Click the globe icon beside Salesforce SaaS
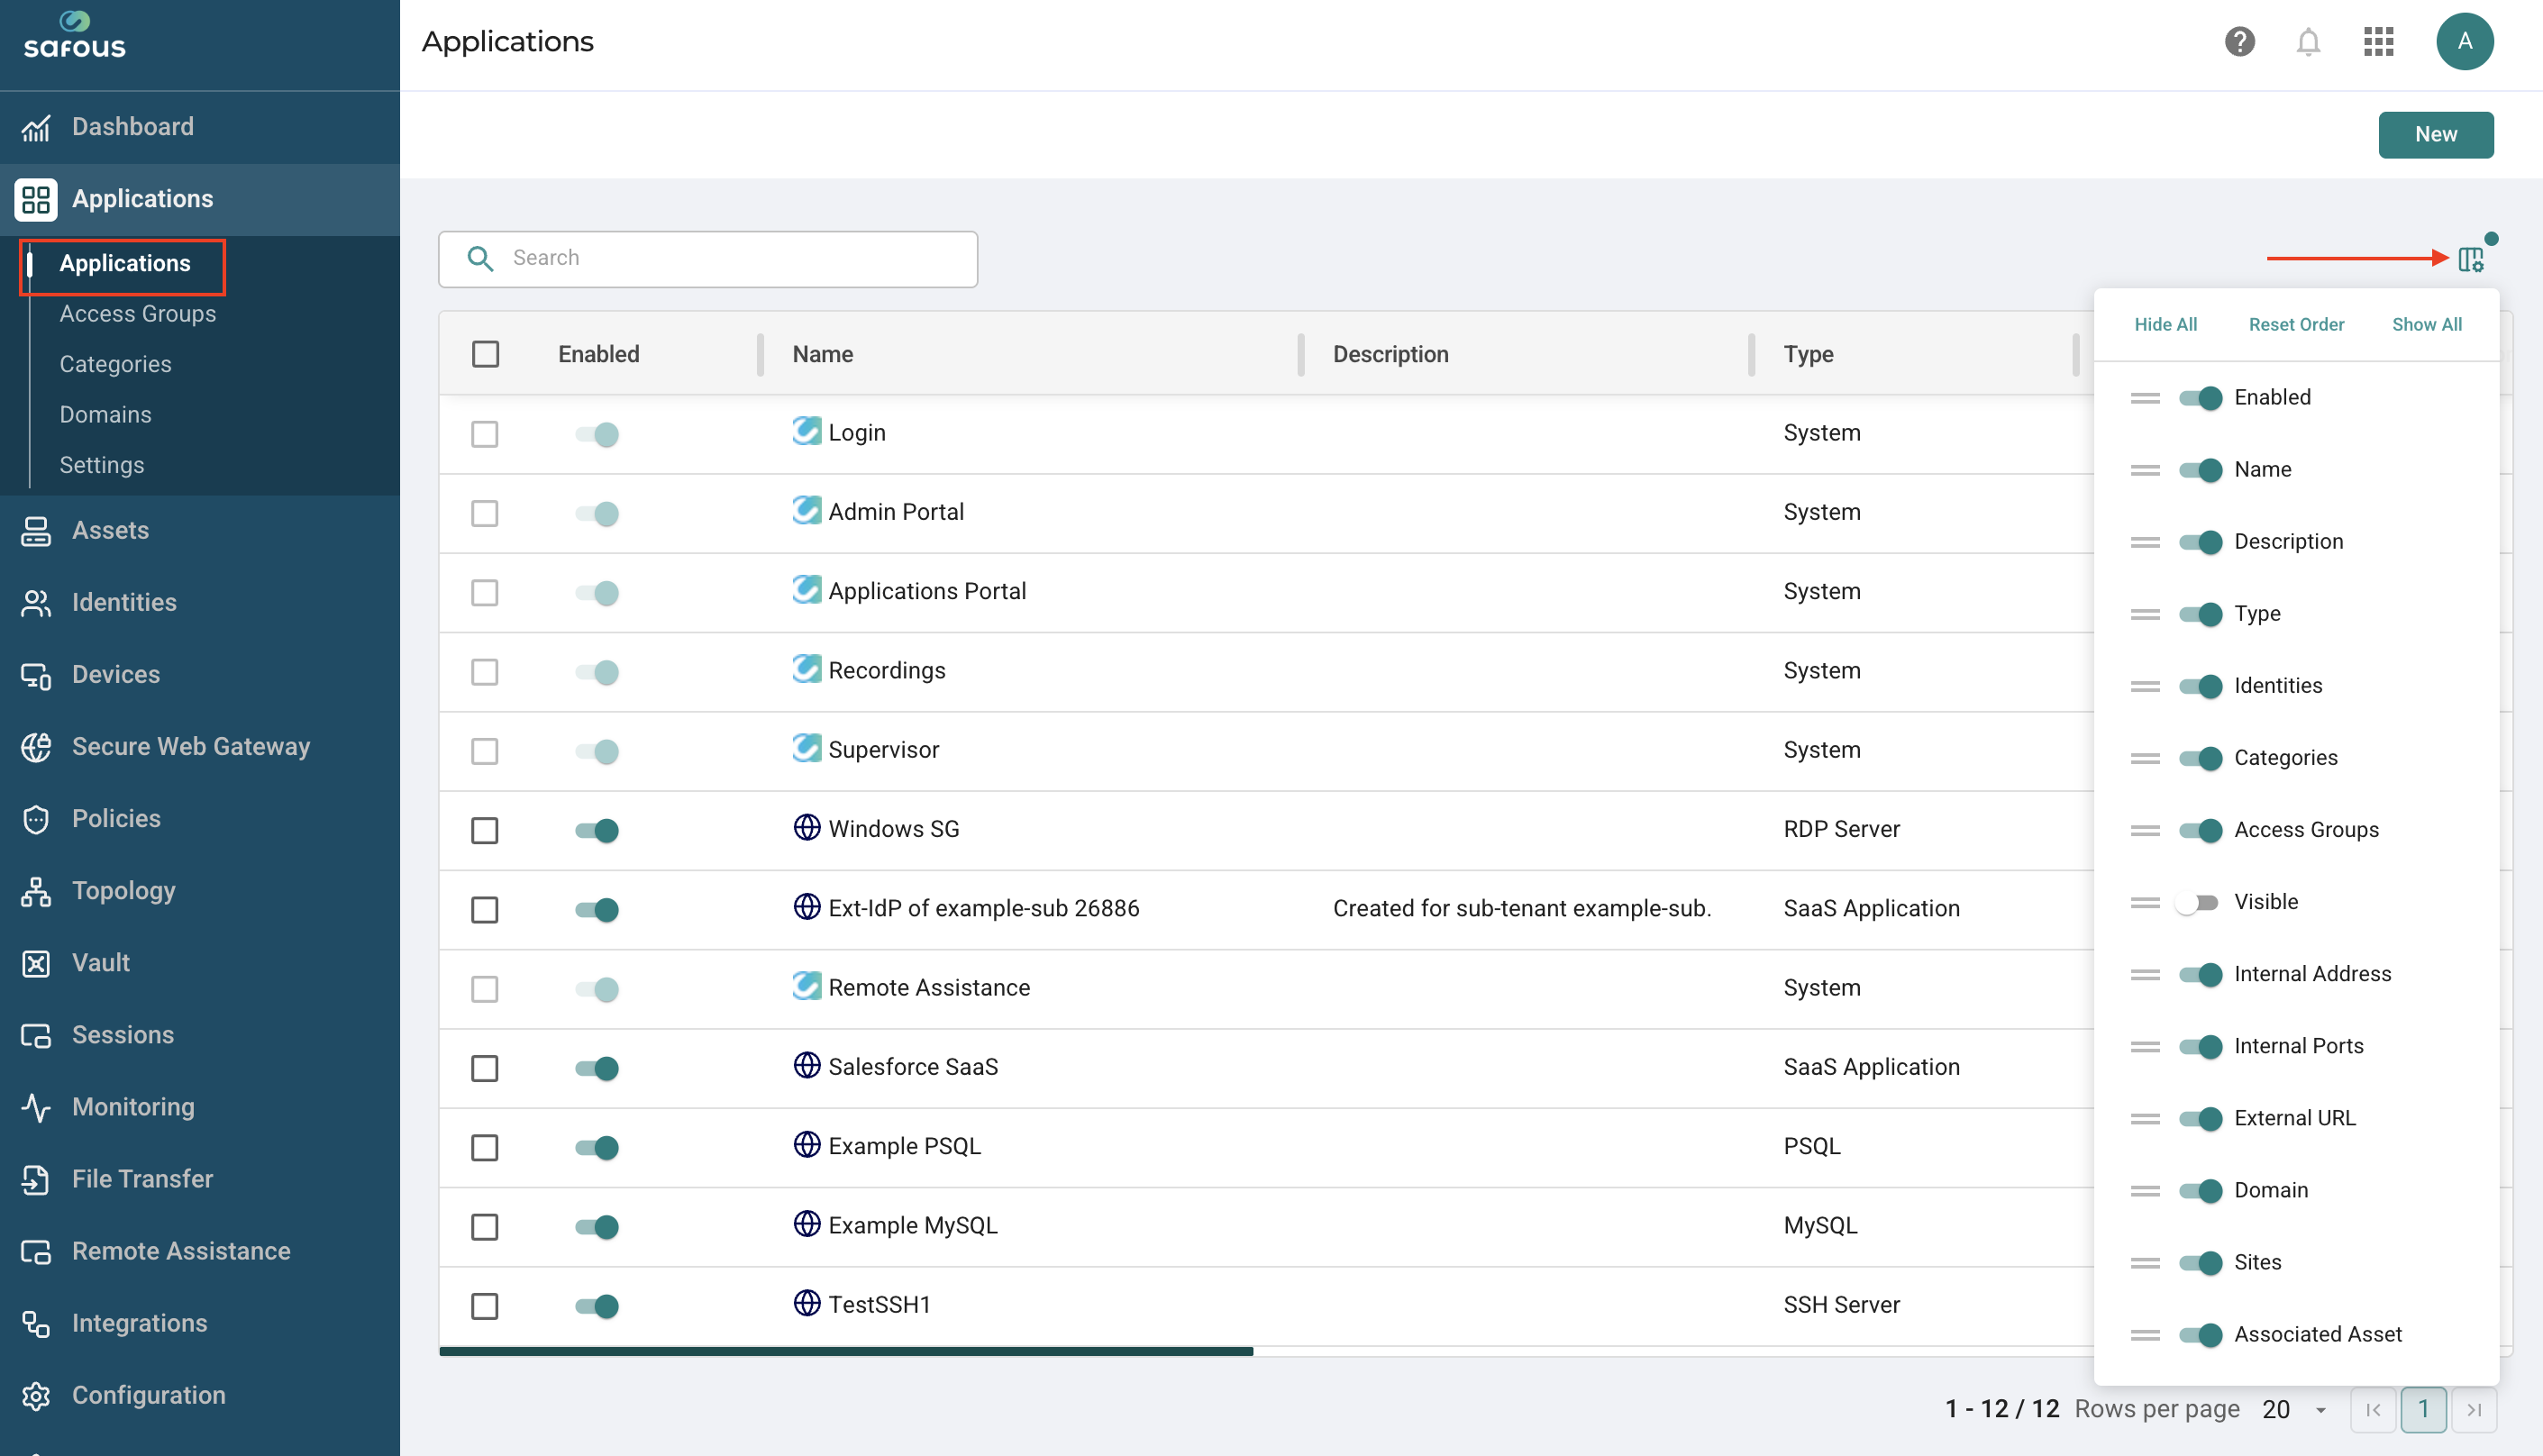Image resolution: width=2543 pixels, height=1456 pixels. click(806, 1065)
